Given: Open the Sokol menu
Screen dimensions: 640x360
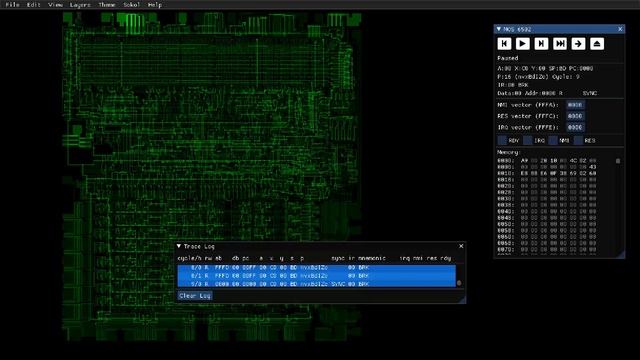Looking at the screenshot, I should [x=131, y=5].
